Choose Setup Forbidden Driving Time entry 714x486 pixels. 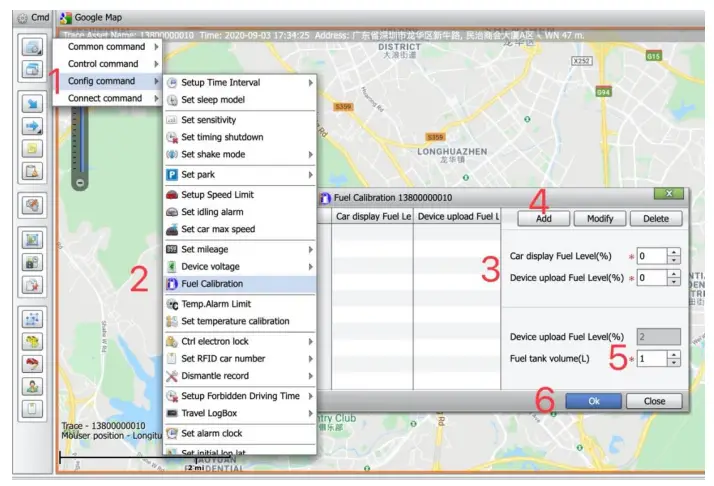pos(240,396)
